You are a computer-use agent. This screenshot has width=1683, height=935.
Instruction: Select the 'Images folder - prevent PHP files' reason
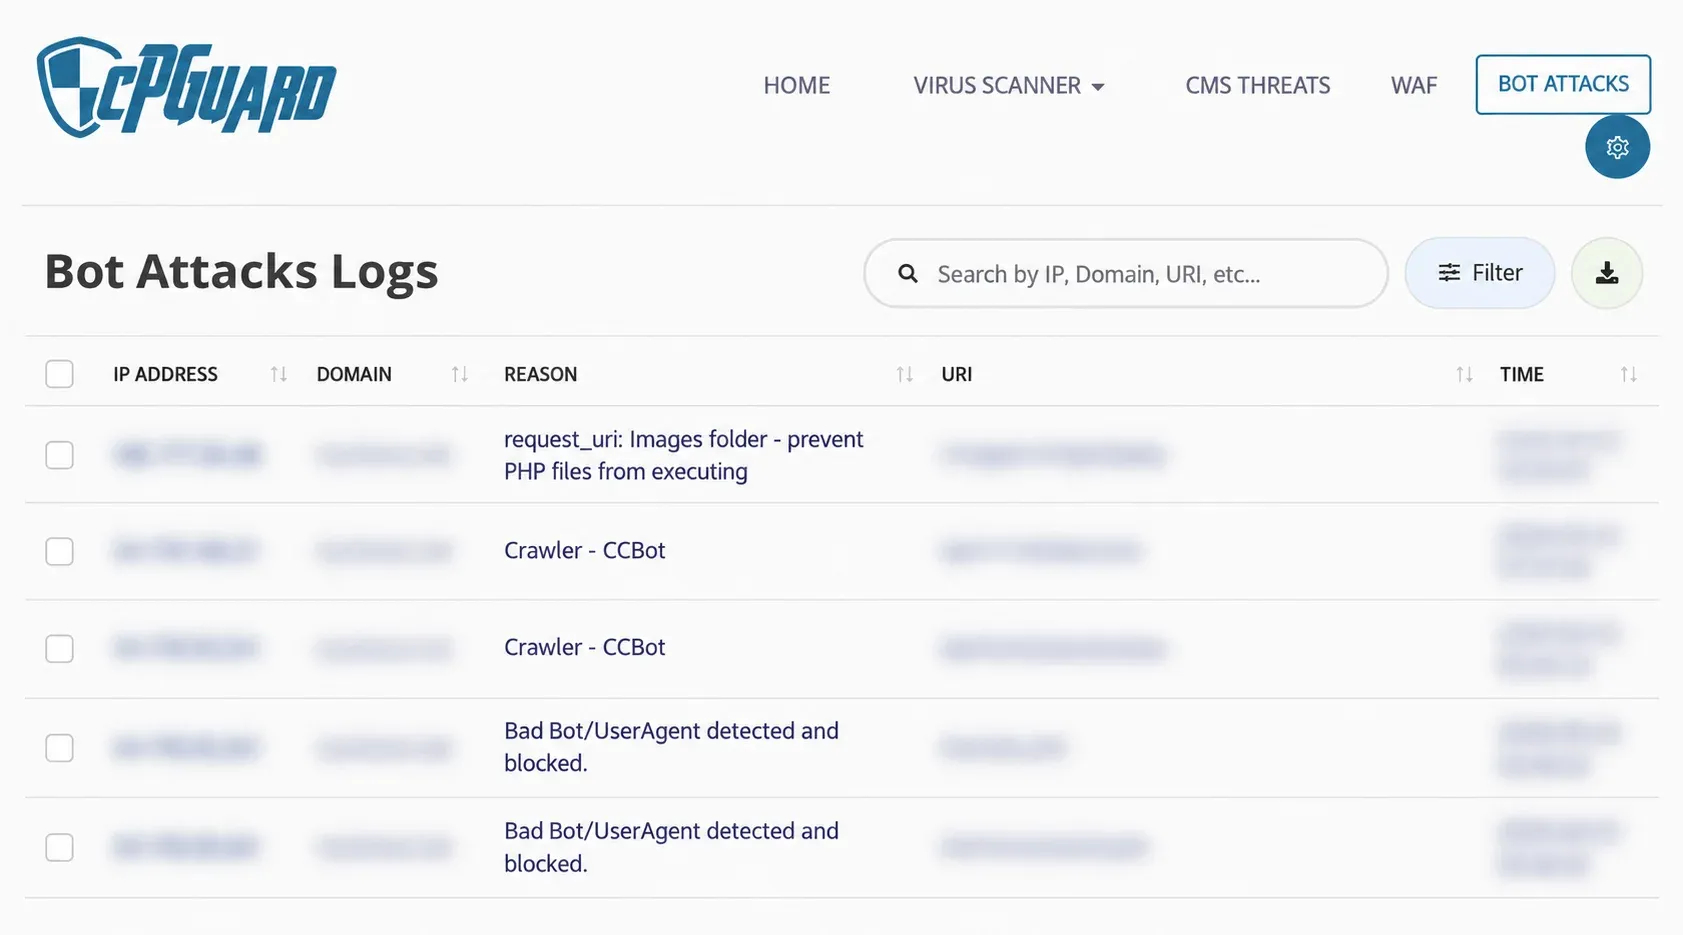pyautogui.click(x=684, y=455)
